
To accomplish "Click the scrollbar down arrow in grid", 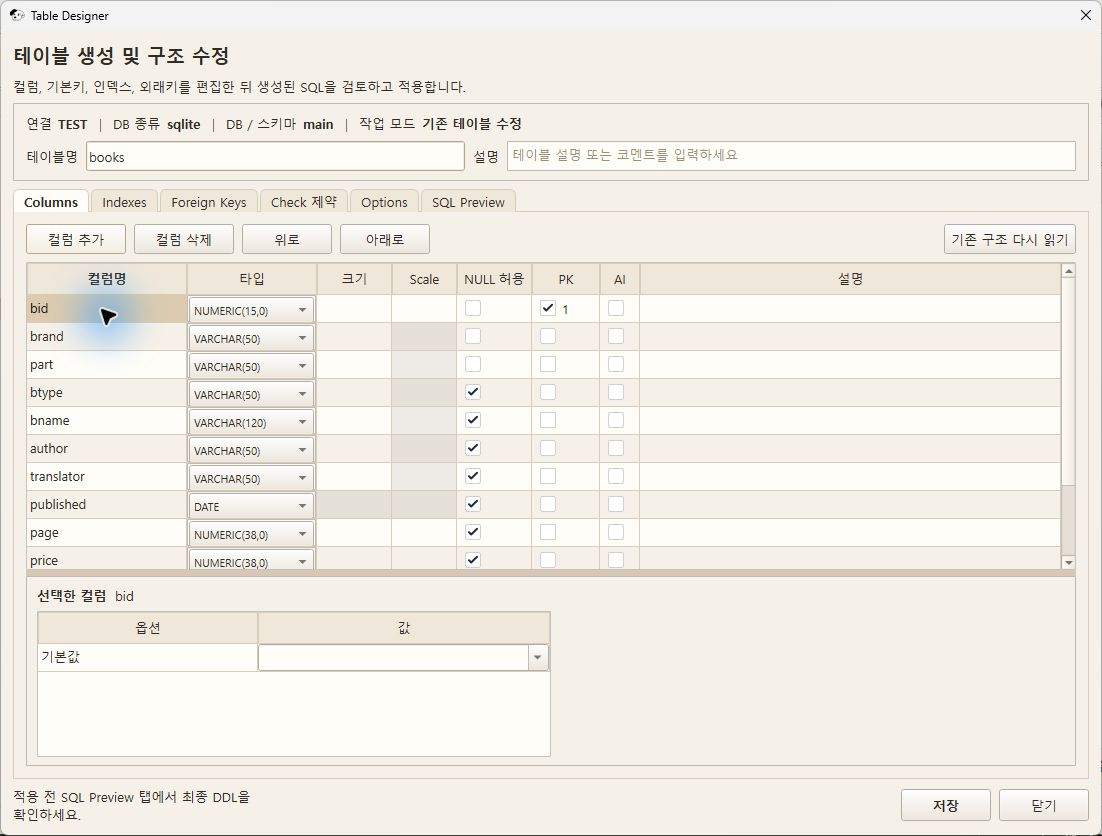I will (x=1068, y=562).
